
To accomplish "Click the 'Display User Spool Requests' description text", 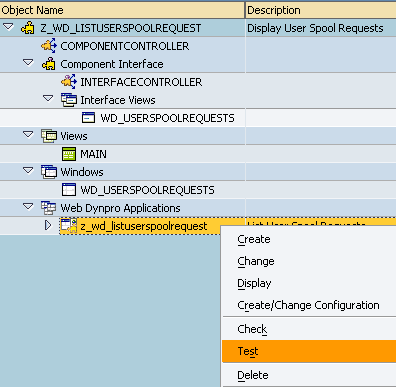I will point(315,28).
